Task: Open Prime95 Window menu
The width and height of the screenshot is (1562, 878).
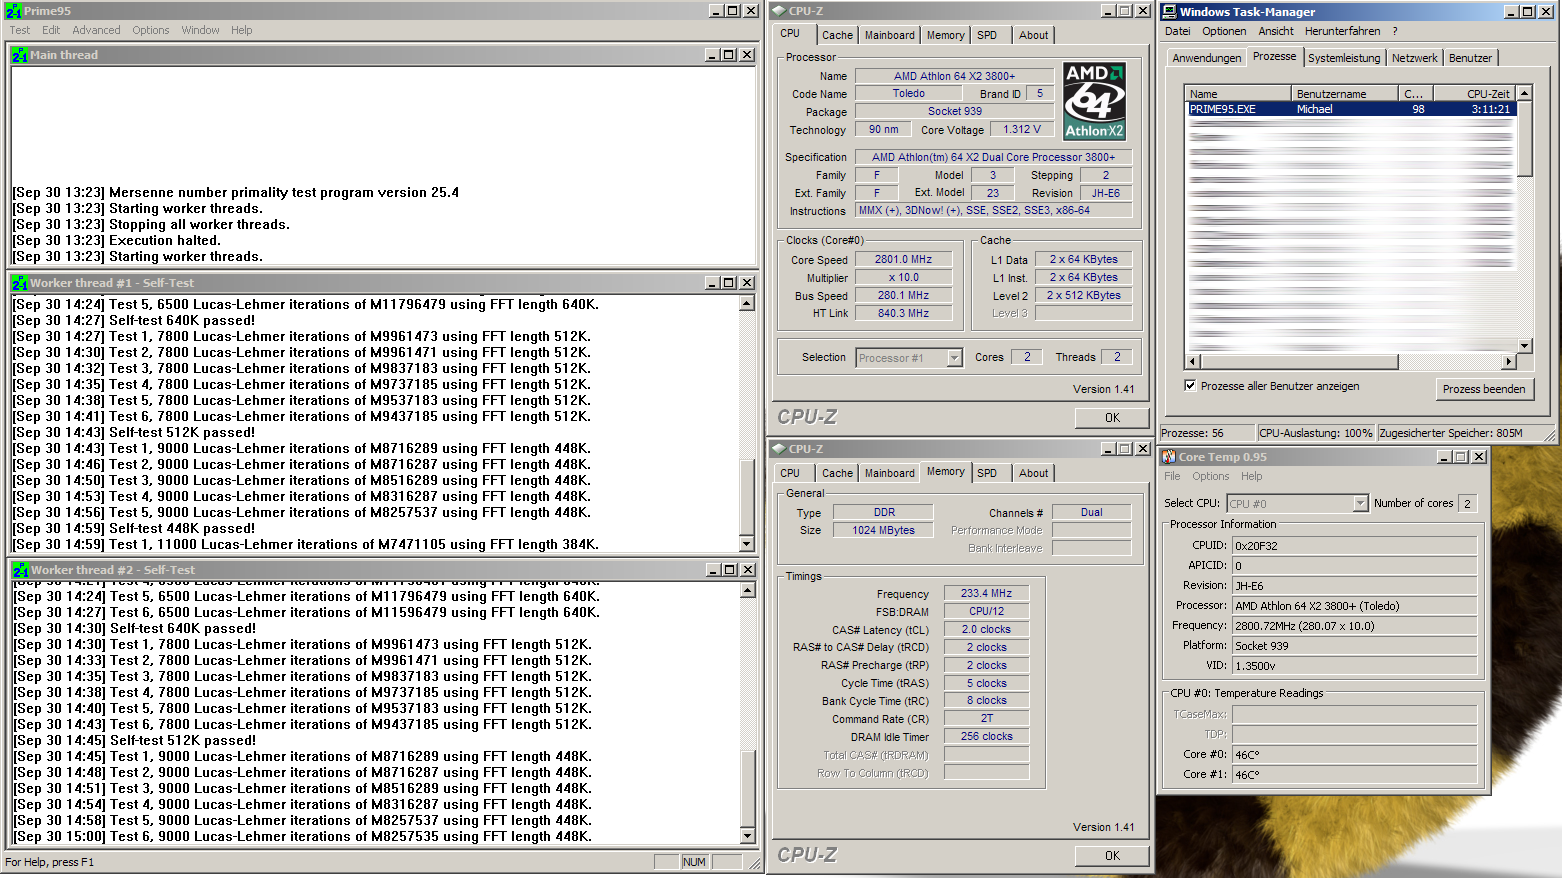Action: coord(200,30)
